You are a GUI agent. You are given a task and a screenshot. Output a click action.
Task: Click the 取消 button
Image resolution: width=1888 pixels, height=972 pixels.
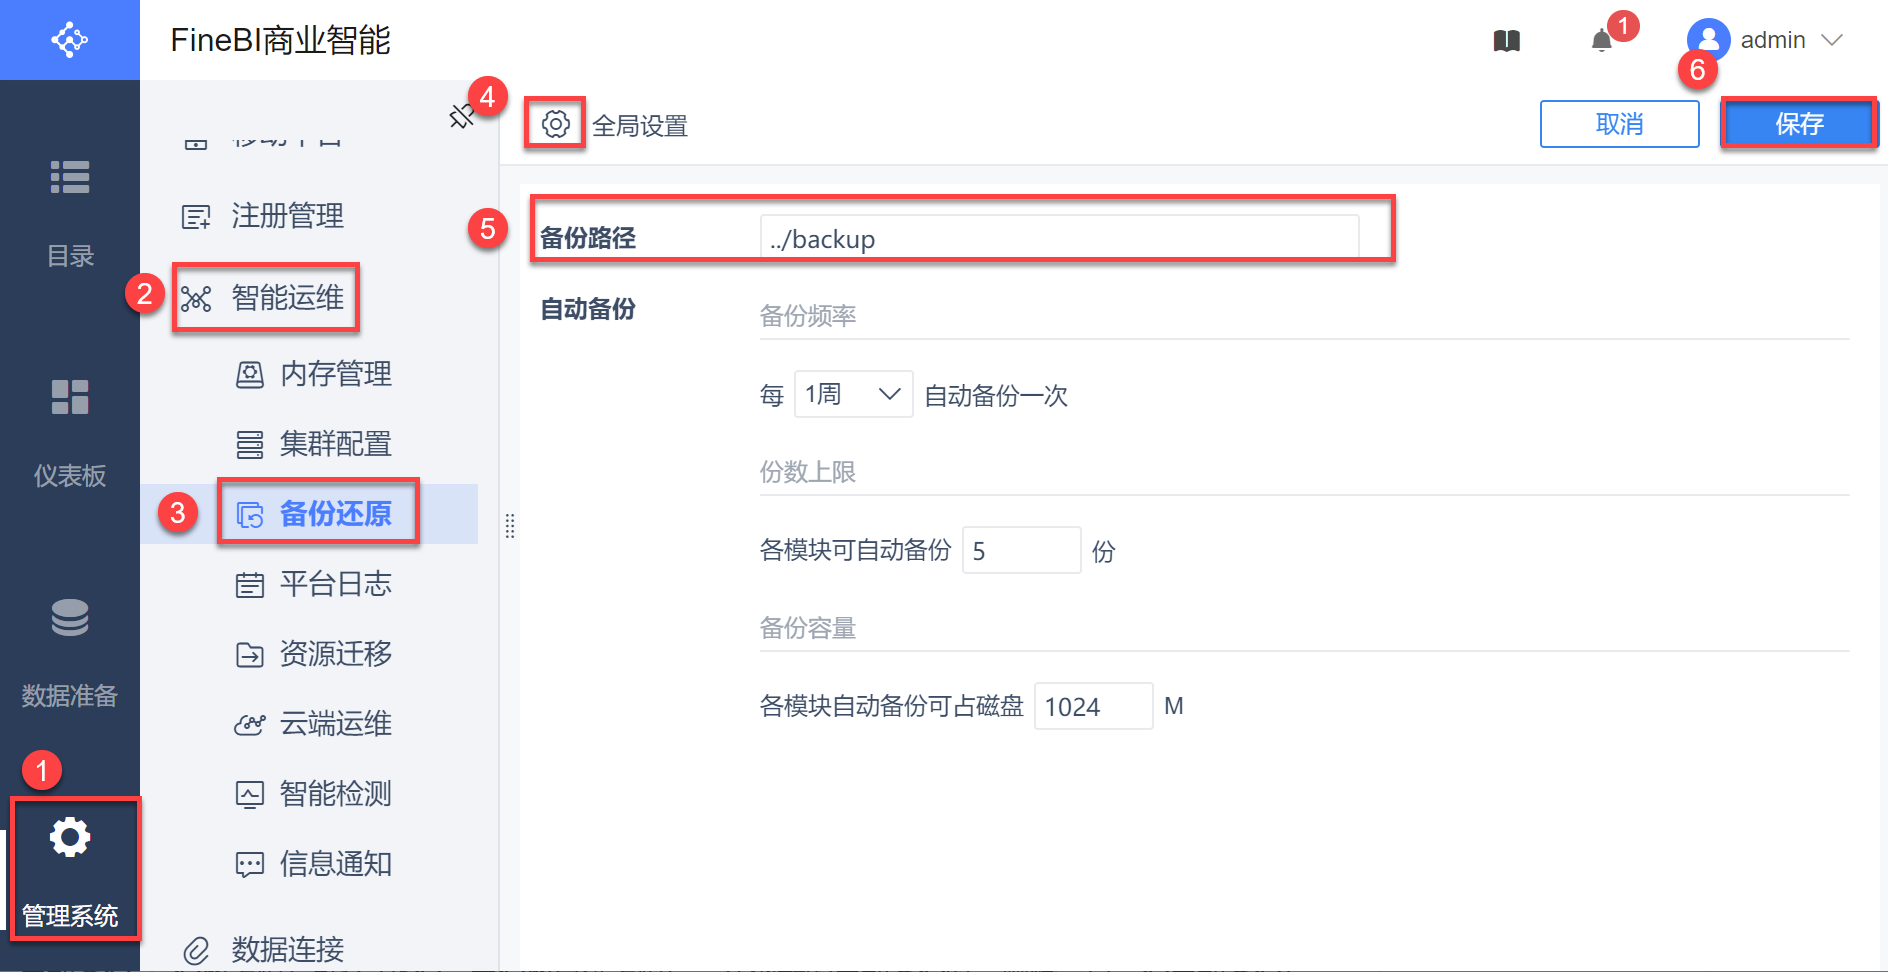click(1619, 124)
